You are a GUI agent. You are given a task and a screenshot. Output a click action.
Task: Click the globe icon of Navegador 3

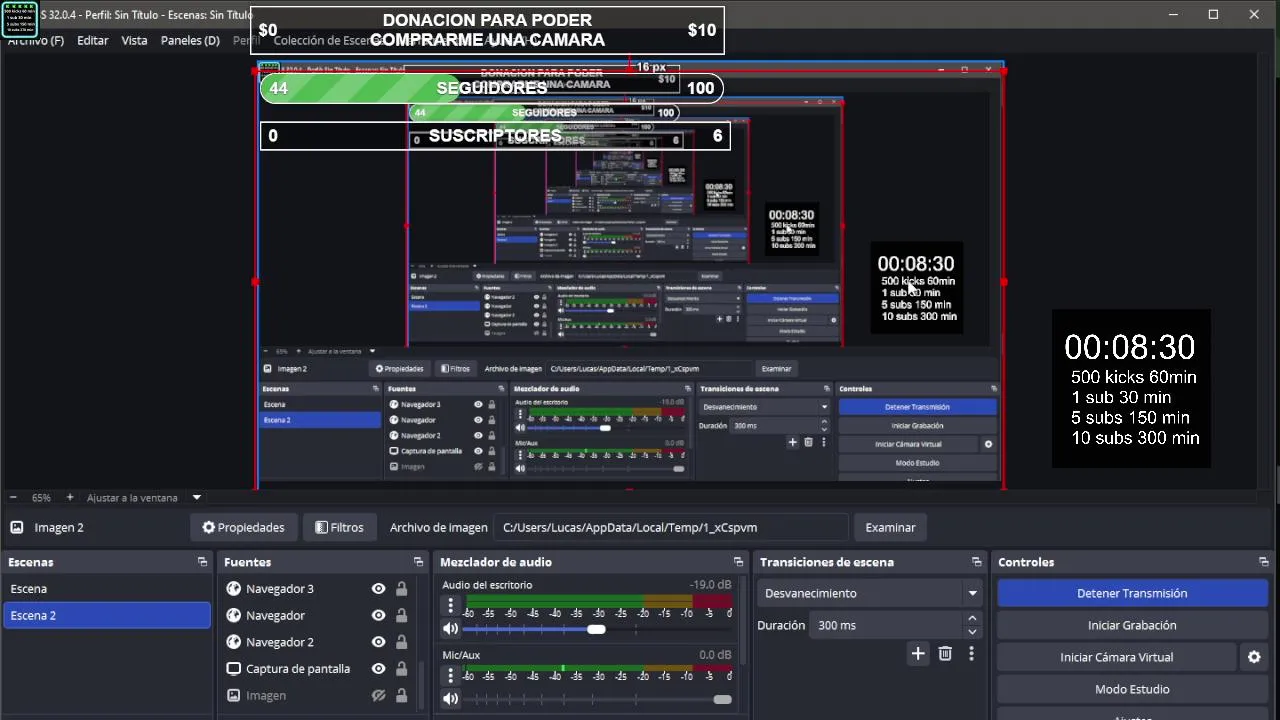(233, 589)
